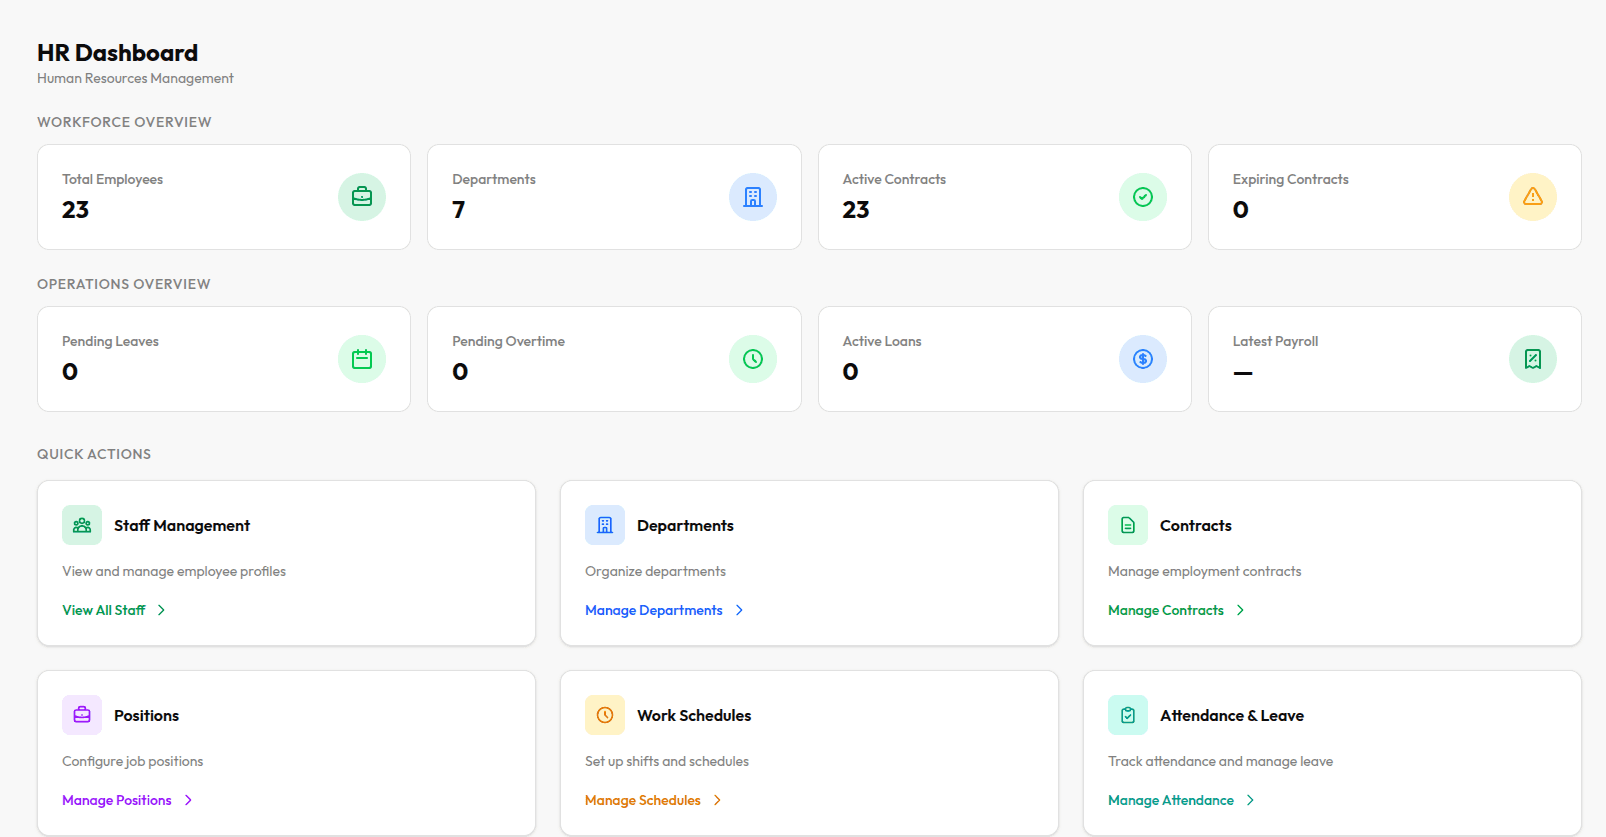Click the people icon beside Staff Management
1606x837 pixels.
(82, 525)
